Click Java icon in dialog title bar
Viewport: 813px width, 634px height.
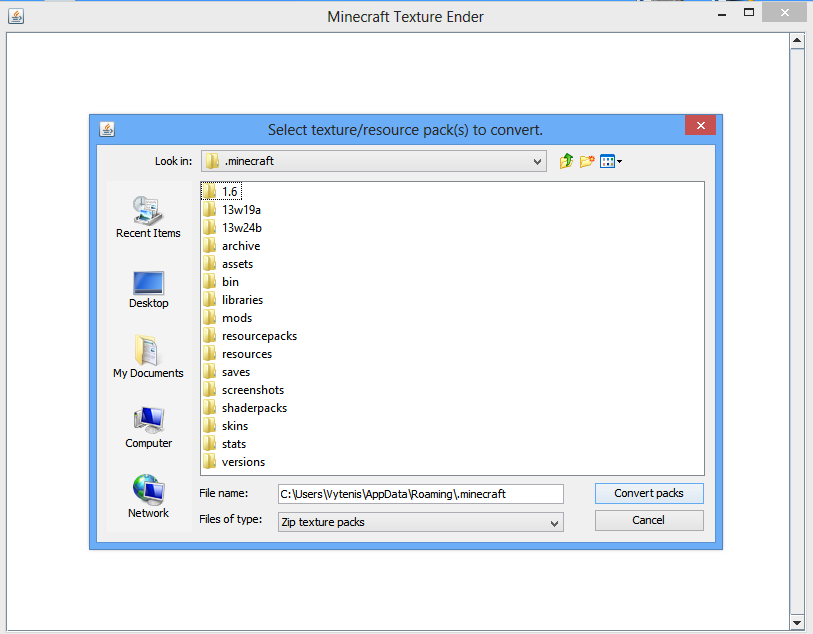107,129
